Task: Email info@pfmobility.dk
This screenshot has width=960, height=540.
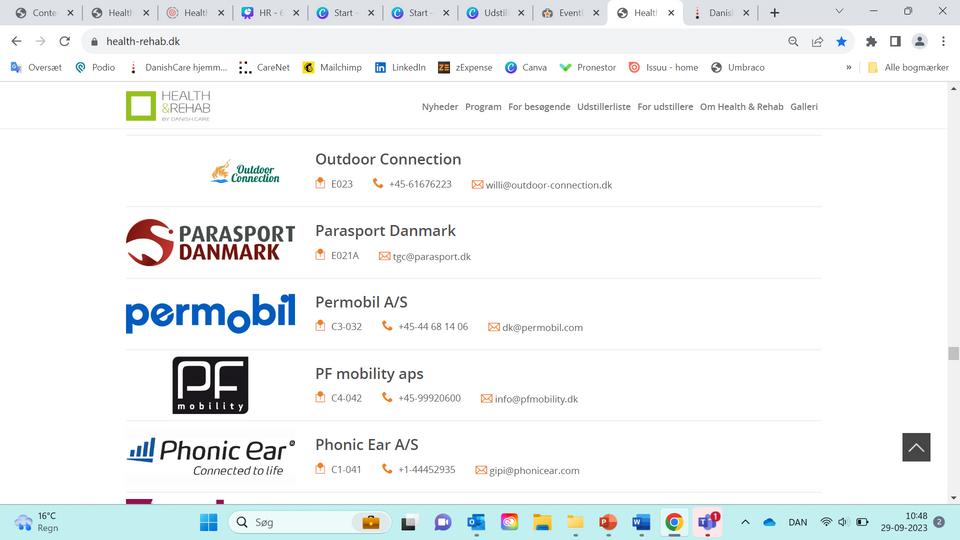Action: pyautogui.click(x=536, y=399)
